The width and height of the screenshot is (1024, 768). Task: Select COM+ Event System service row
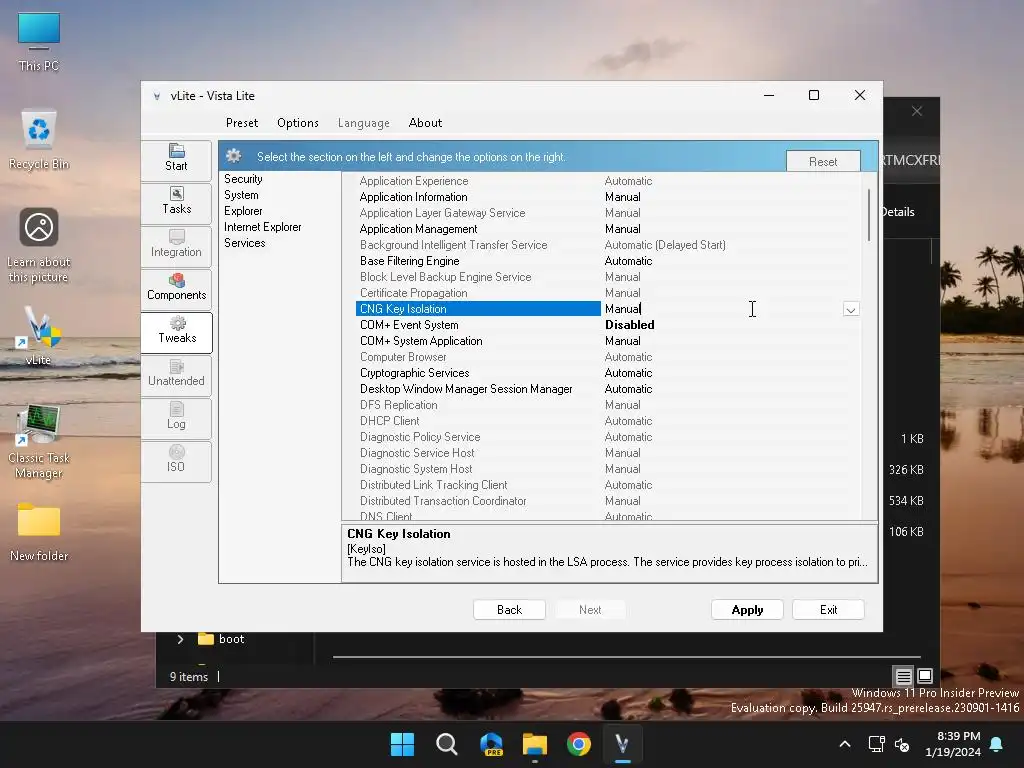click(x=609, y=325)
